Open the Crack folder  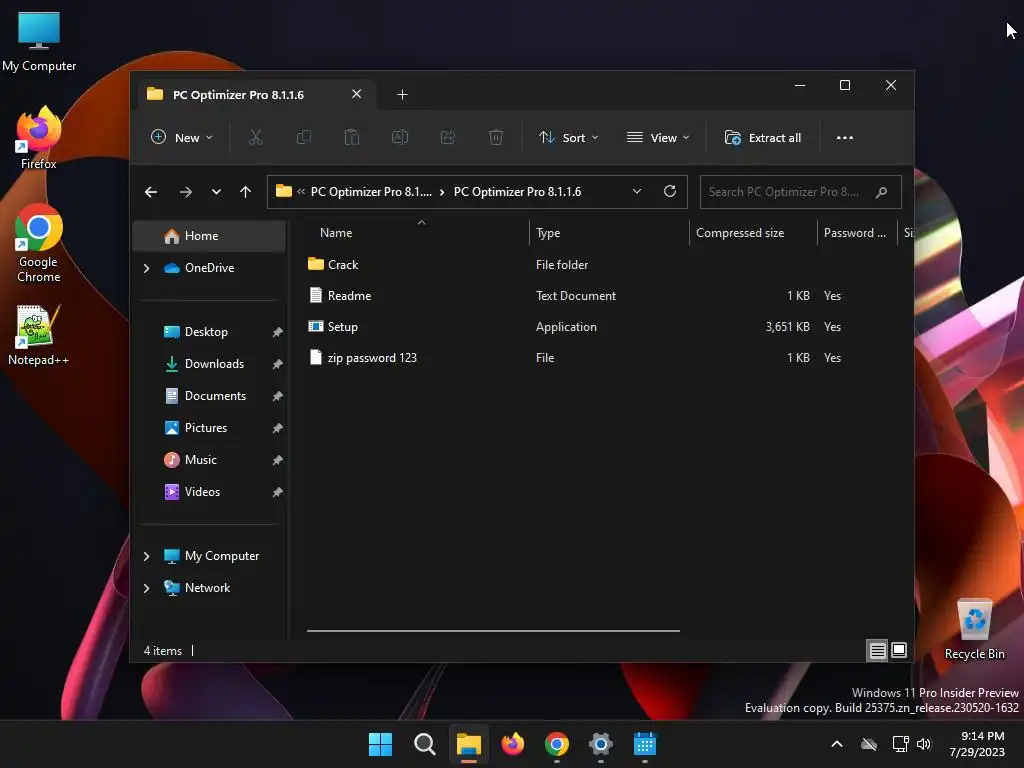point(343,264)
